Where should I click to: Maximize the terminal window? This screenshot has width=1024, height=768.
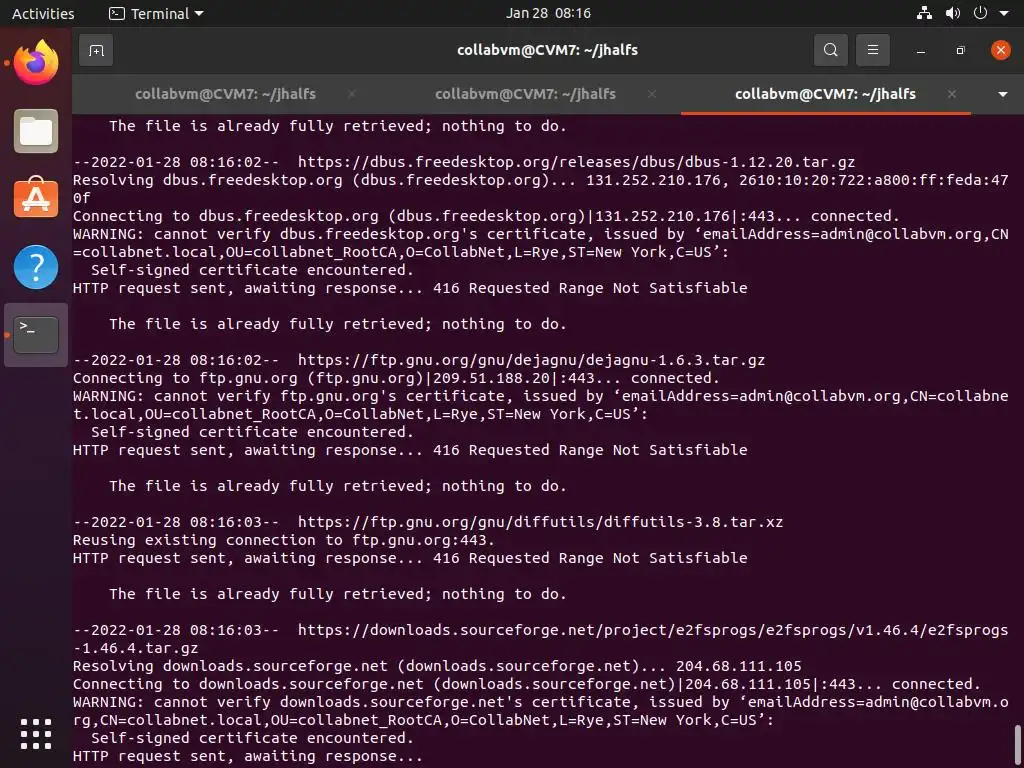[960, 51]
